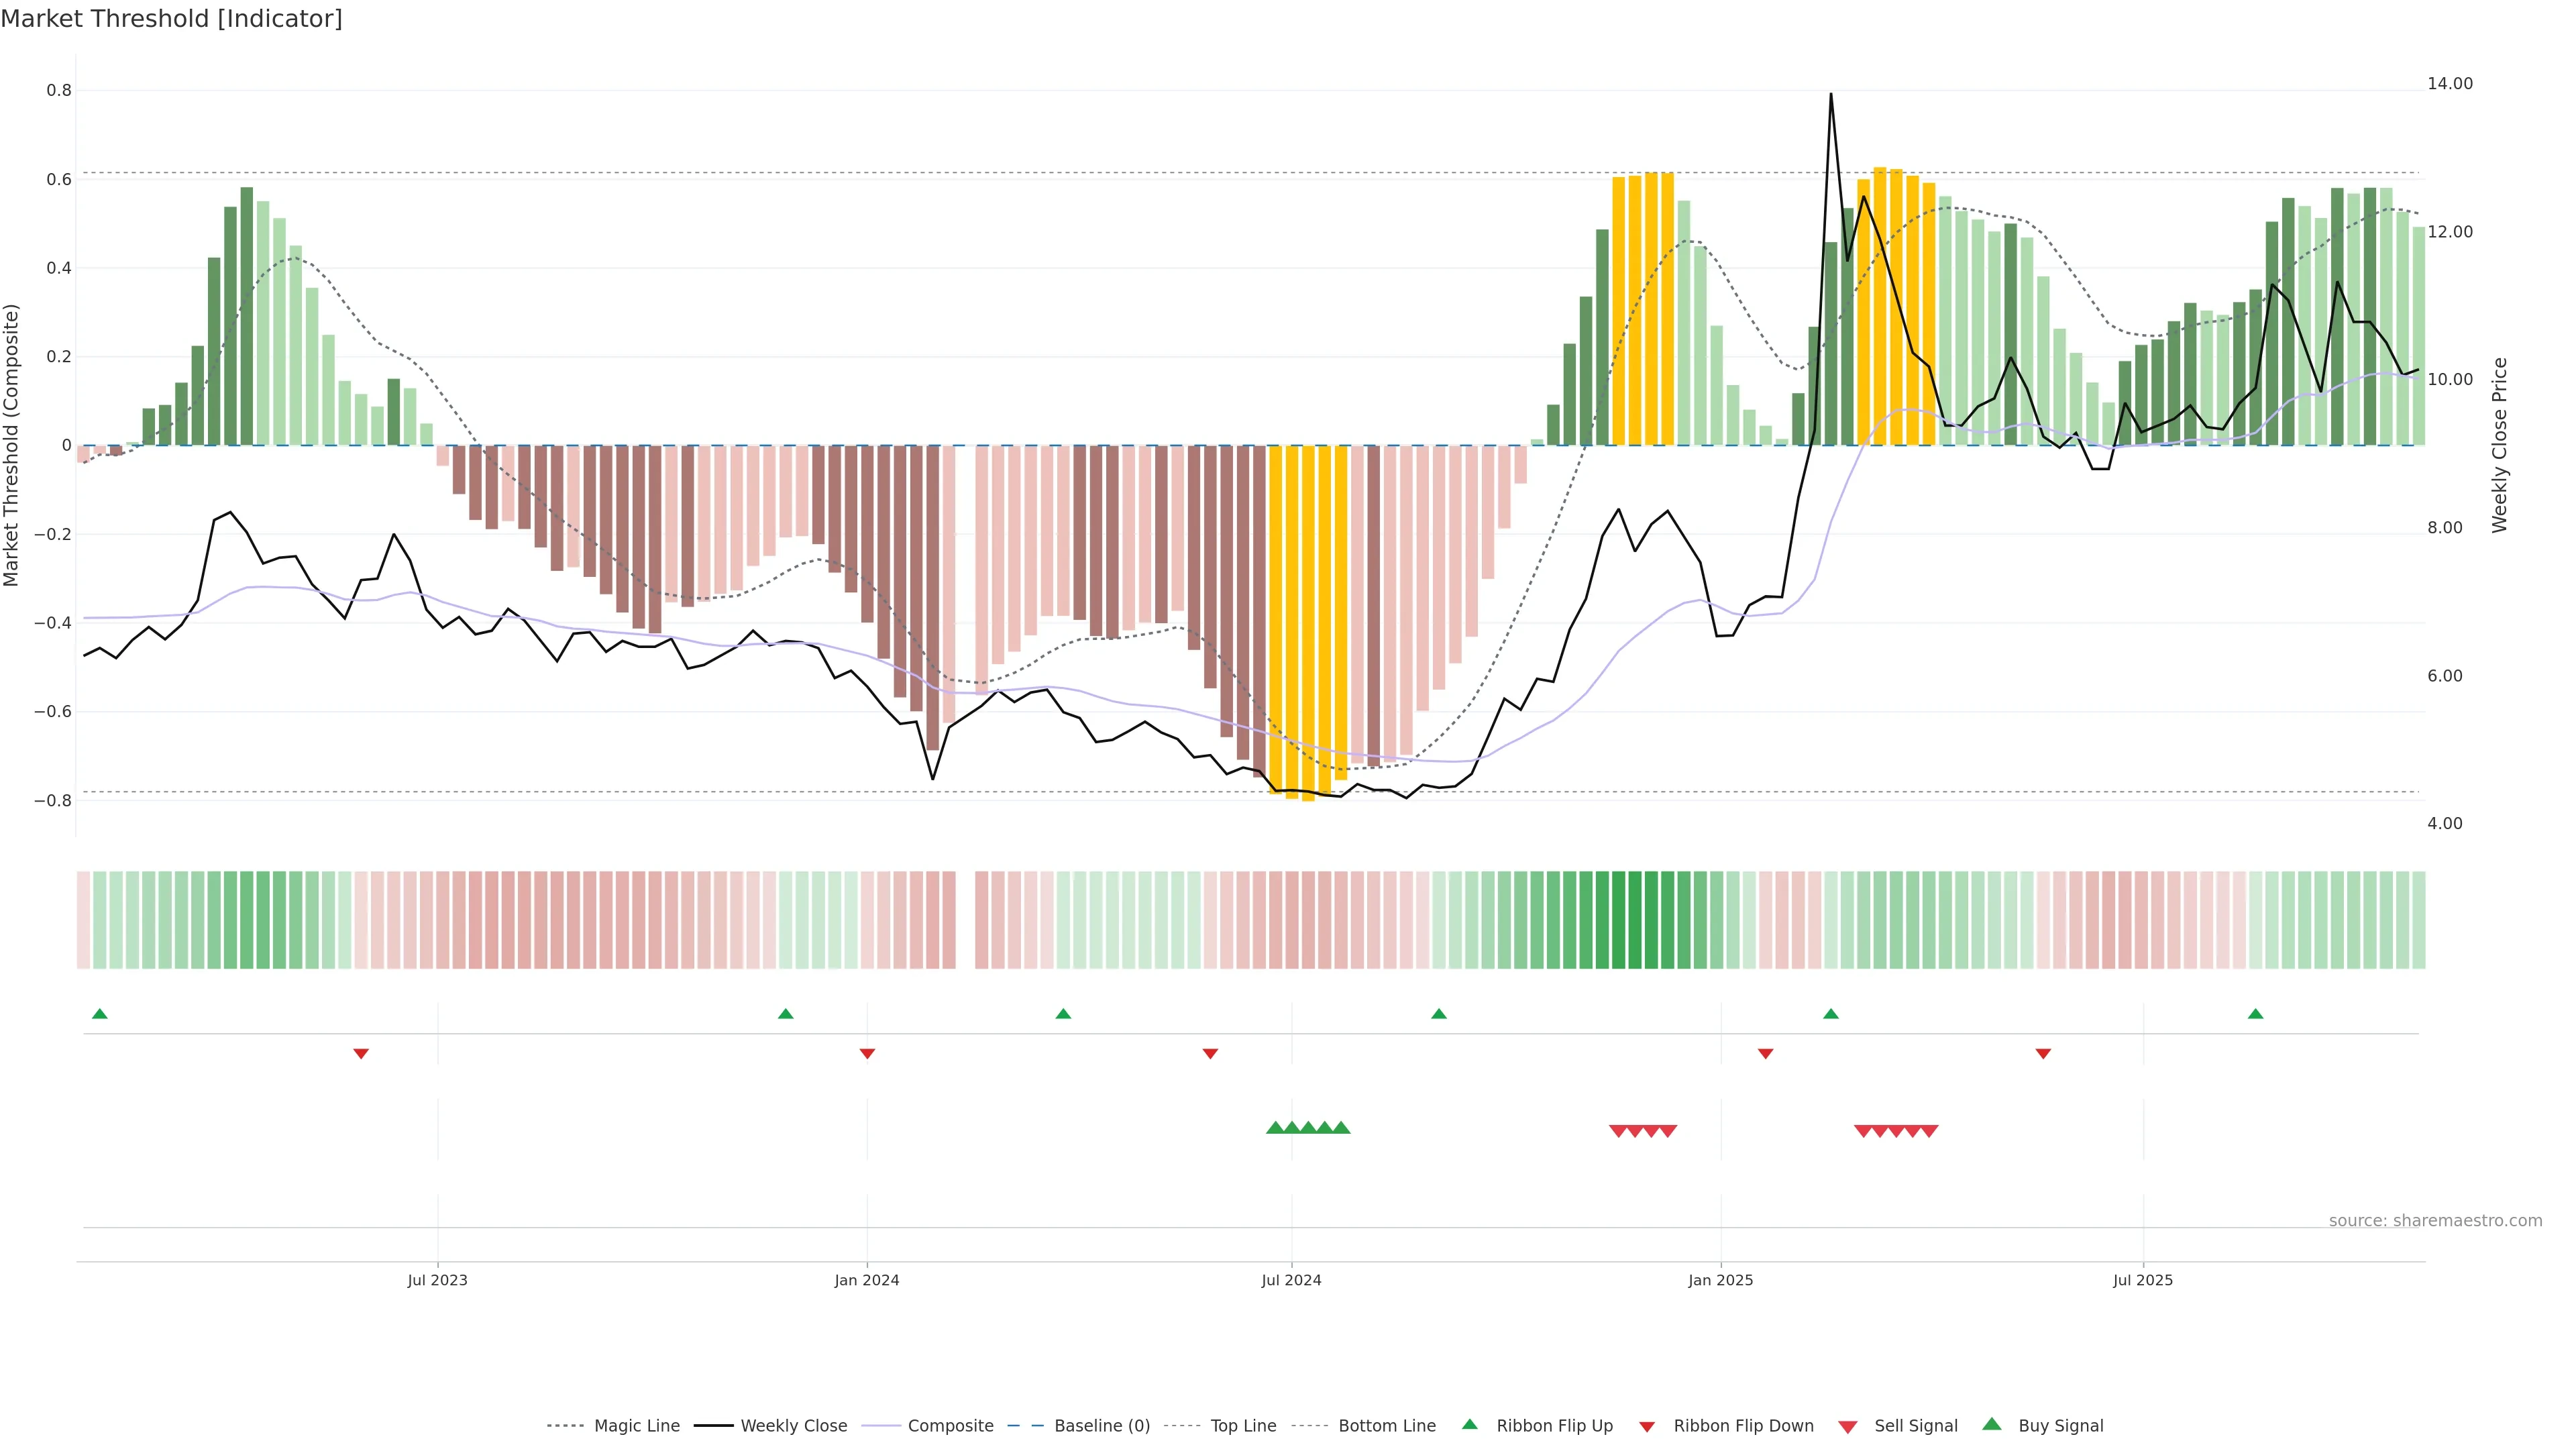Click the Market Threshold [Indicator] chart title
2576x1449 pixels.
[x=171, y=19]
